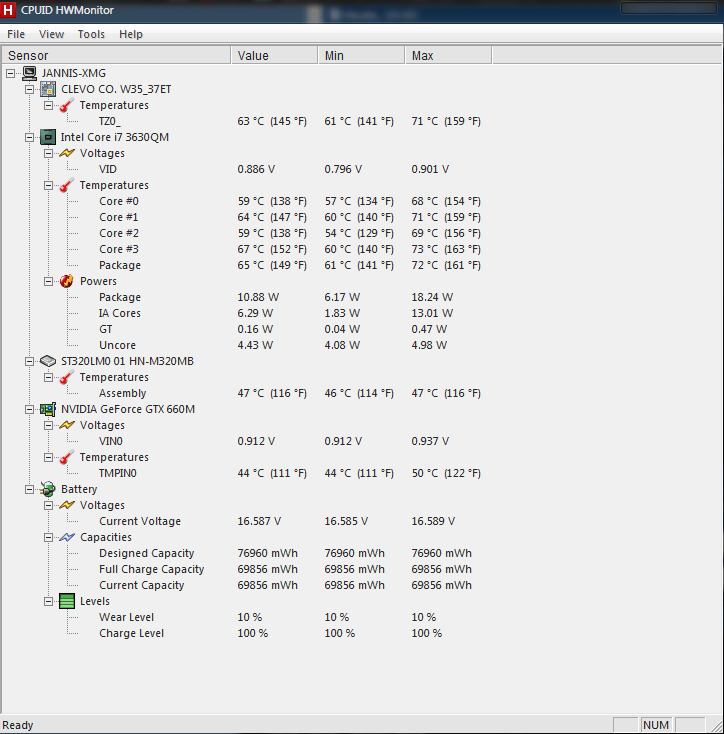Viewport: 724px width, 734px height.
Task: Click the Levels green bars icon
Action: [67, 601]
